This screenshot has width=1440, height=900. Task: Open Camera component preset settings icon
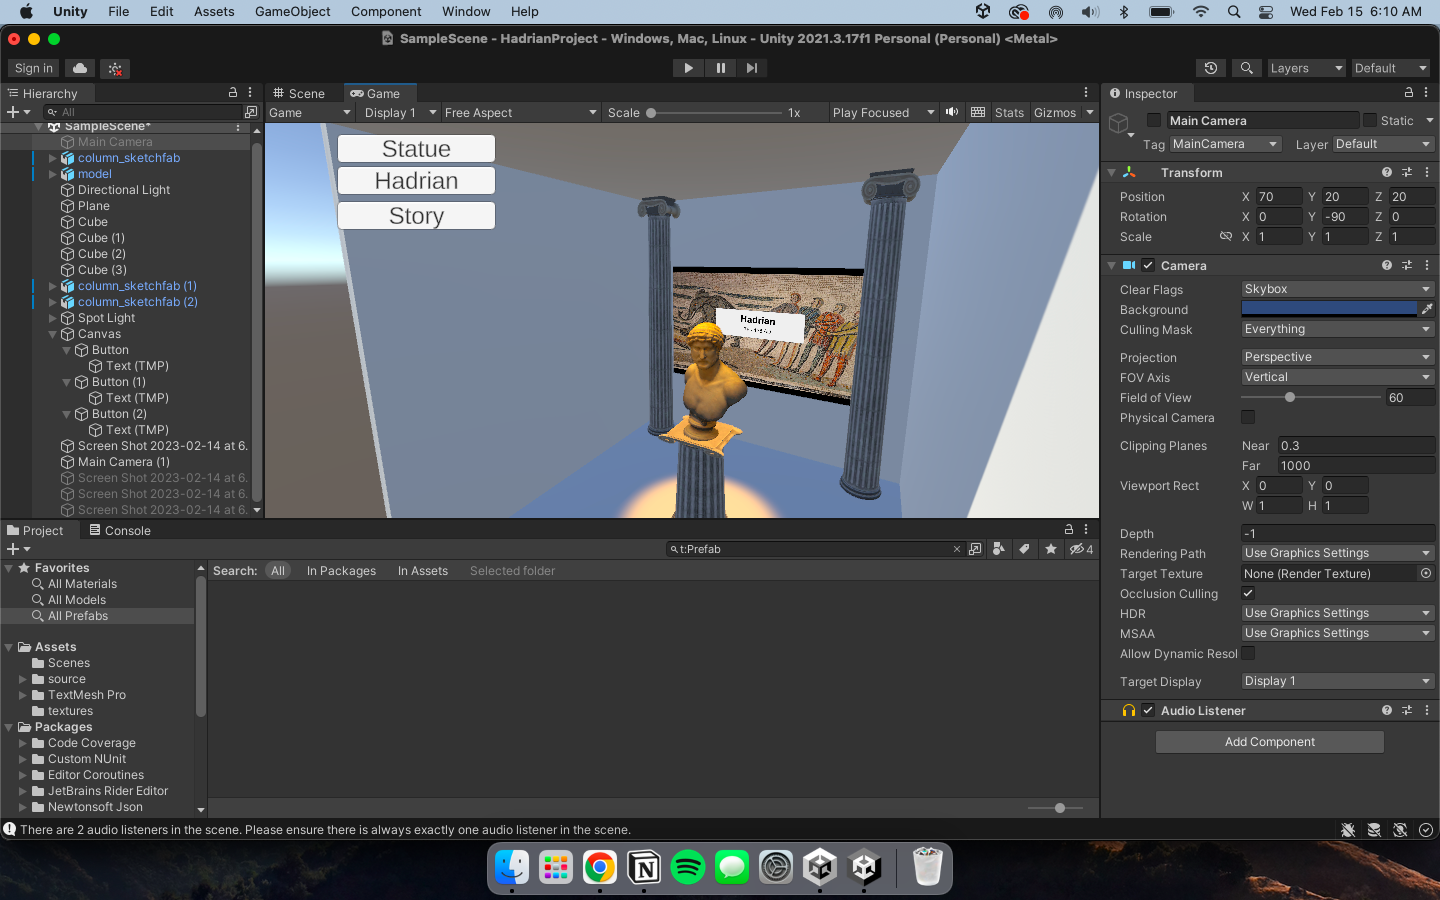click(x=1407, y=265)
